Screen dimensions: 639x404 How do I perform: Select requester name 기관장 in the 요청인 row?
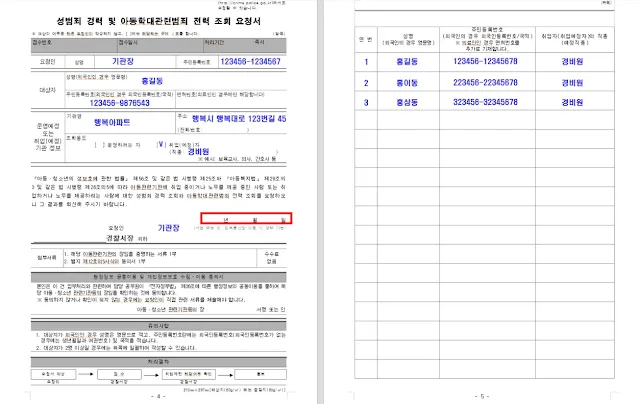pyautogui.click(x=123, y=61)
